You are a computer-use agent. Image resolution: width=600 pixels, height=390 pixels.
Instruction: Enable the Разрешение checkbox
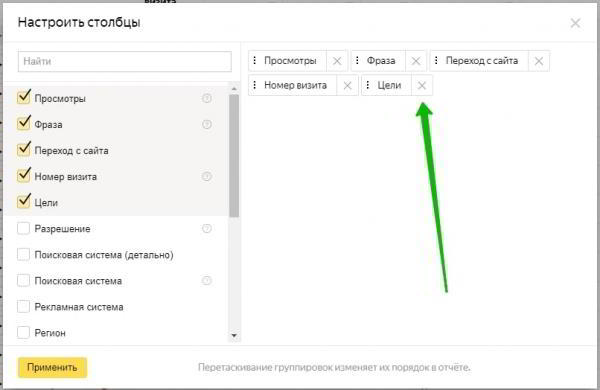click(x=23, y=228)
